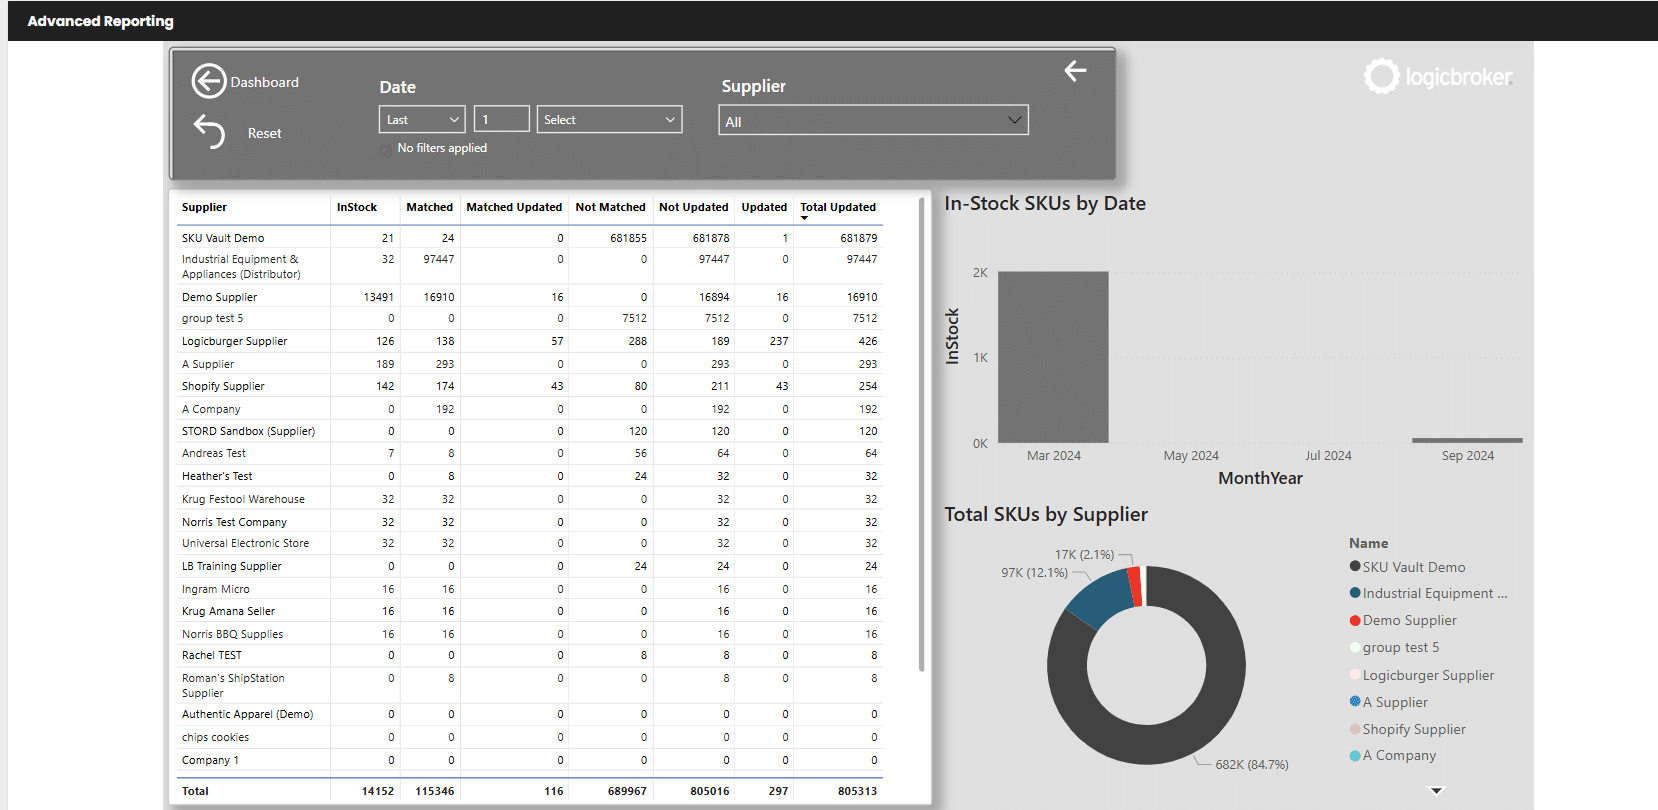Select the 'Norris Test Company' row
1658x810 pixels.
[530, 522]
